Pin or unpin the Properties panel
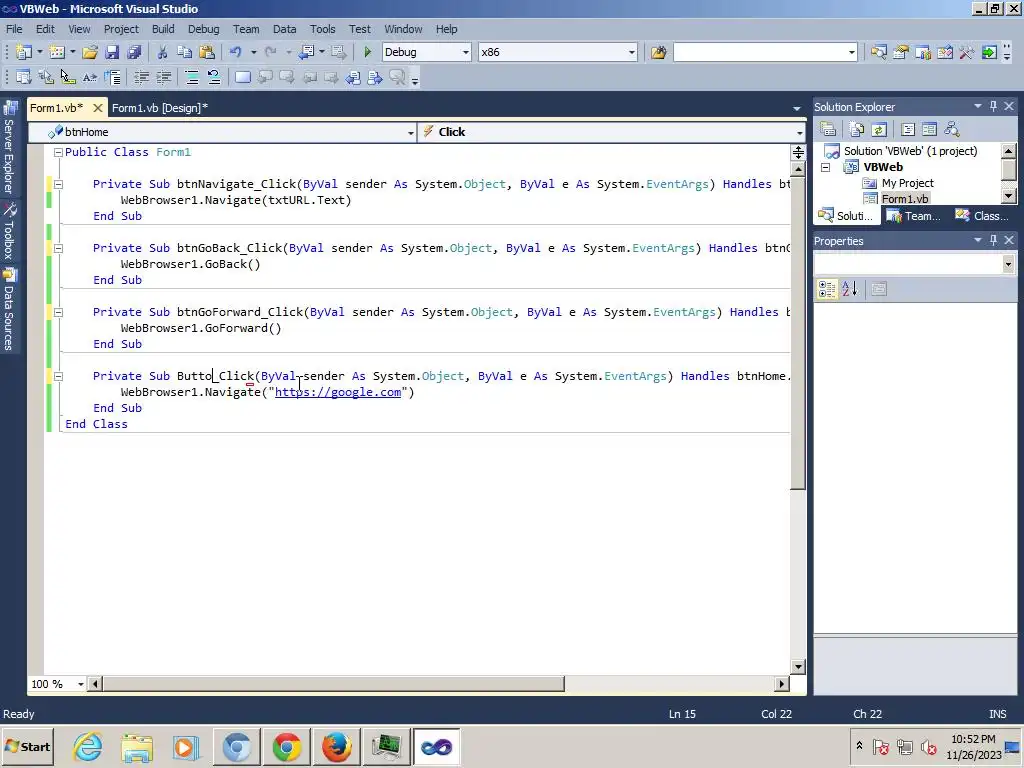This screenshot has width=1024, height=768. point(993,240)
